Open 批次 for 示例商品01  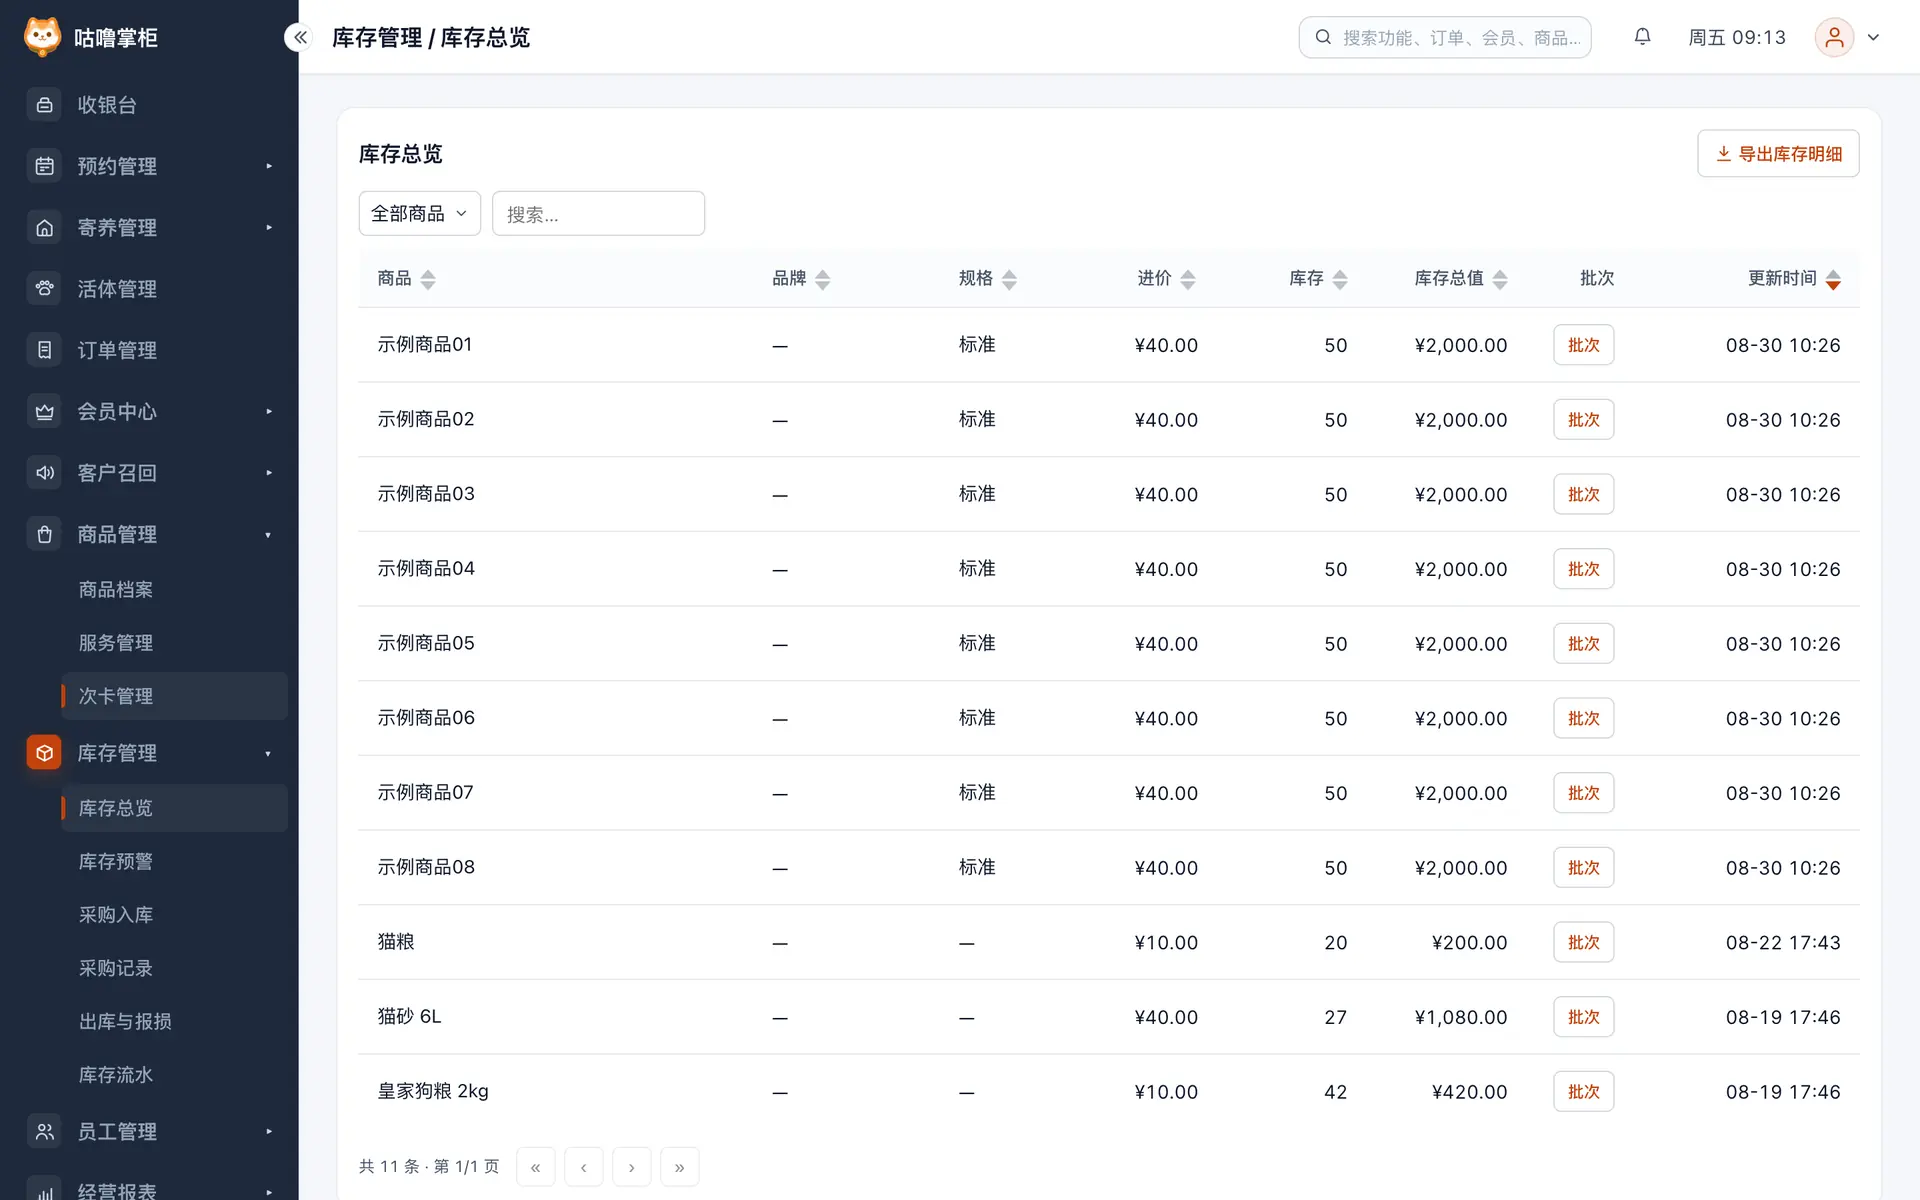tap(1583, 345)
